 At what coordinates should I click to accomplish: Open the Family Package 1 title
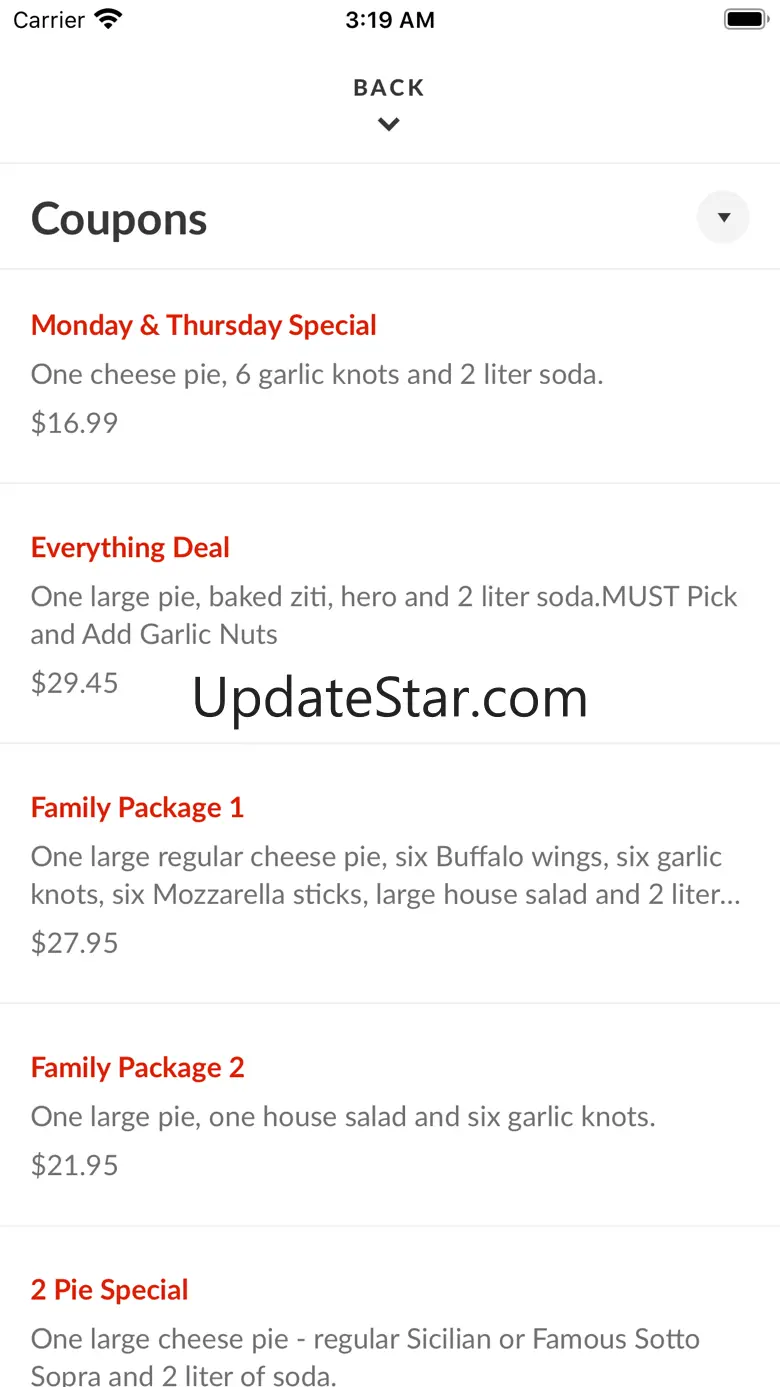pyautogui.click(x=137, y=807)
